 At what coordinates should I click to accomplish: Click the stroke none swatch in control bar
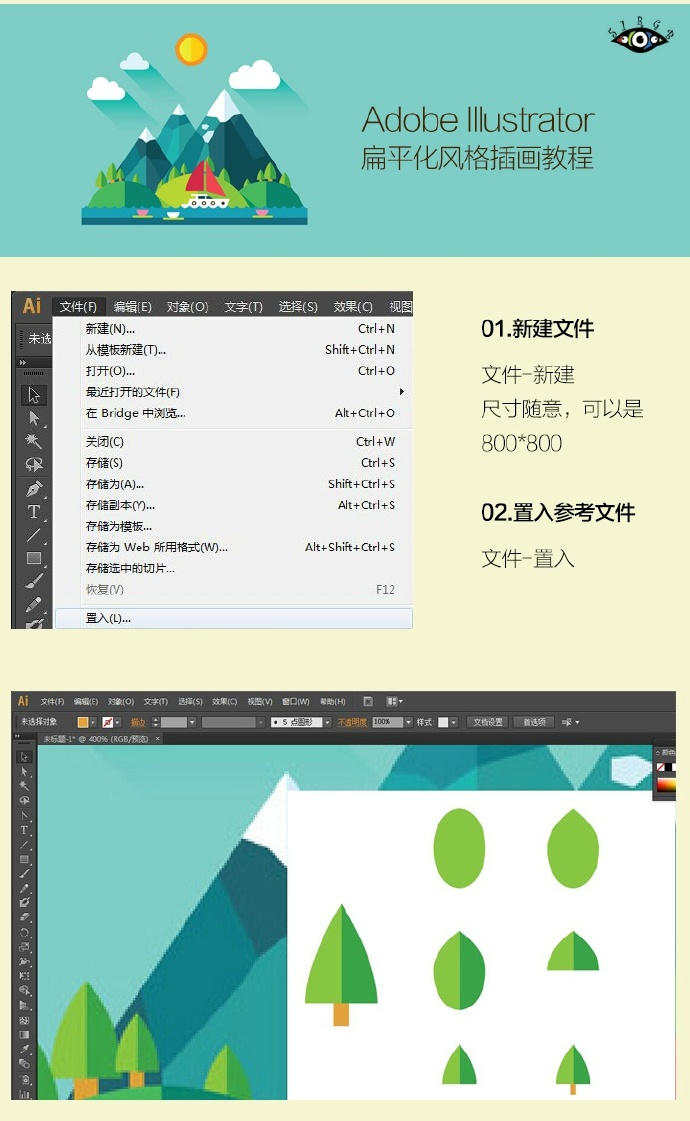107,722
